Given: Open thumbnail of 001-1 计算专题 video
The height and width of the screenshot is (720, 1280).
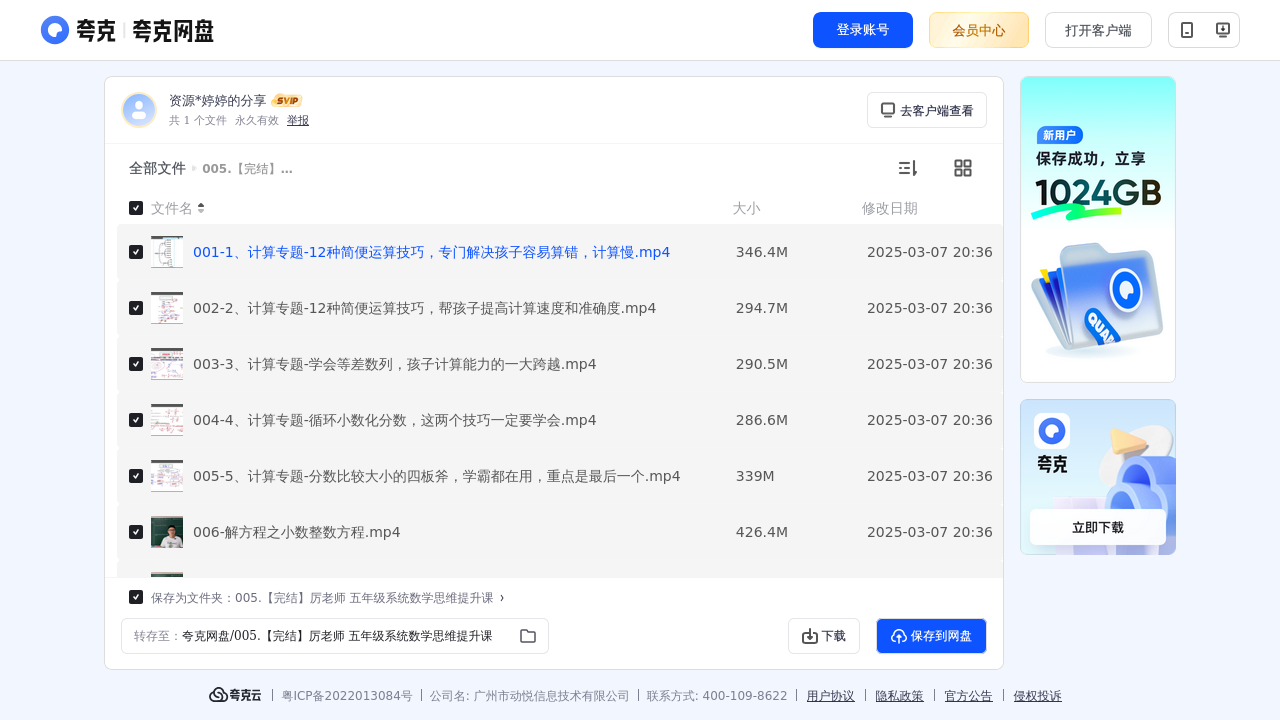Looking at the screenshot, I should [x=167, y=252].
